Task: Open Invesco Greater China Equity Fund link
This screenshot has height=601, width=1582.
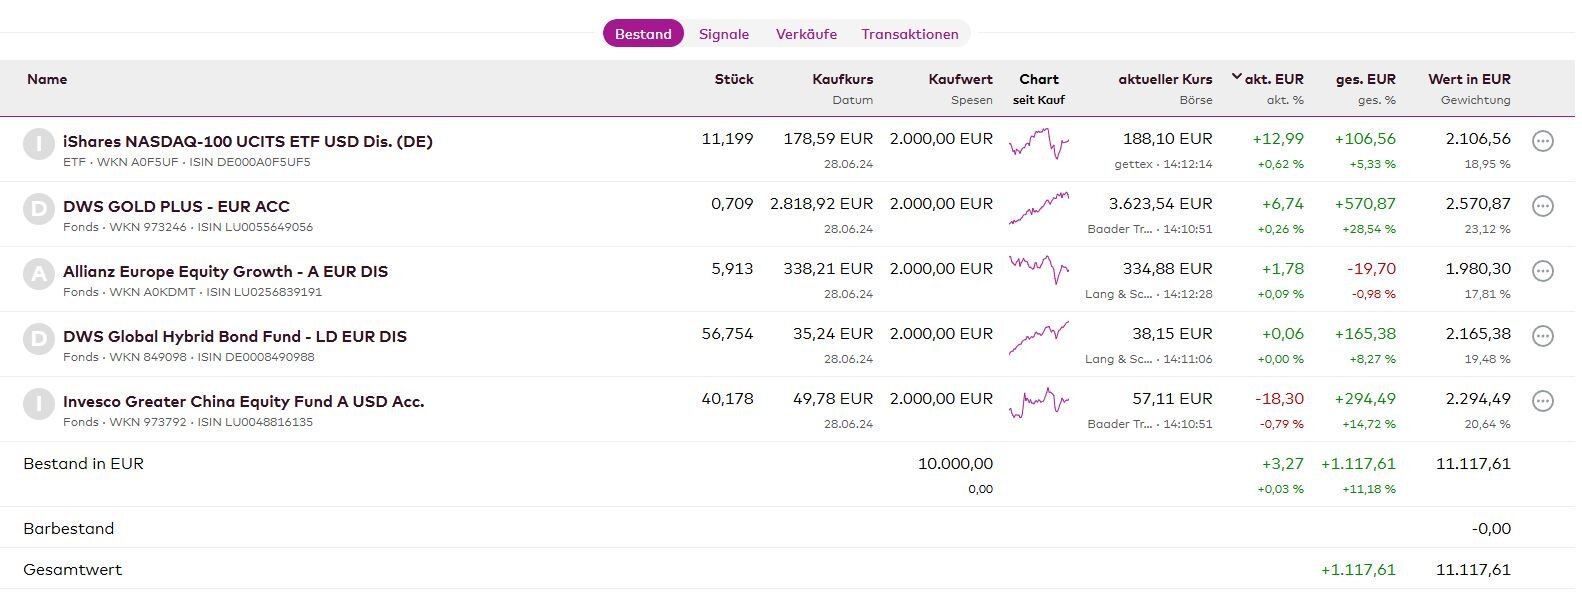Action: [x=244, y=401]
